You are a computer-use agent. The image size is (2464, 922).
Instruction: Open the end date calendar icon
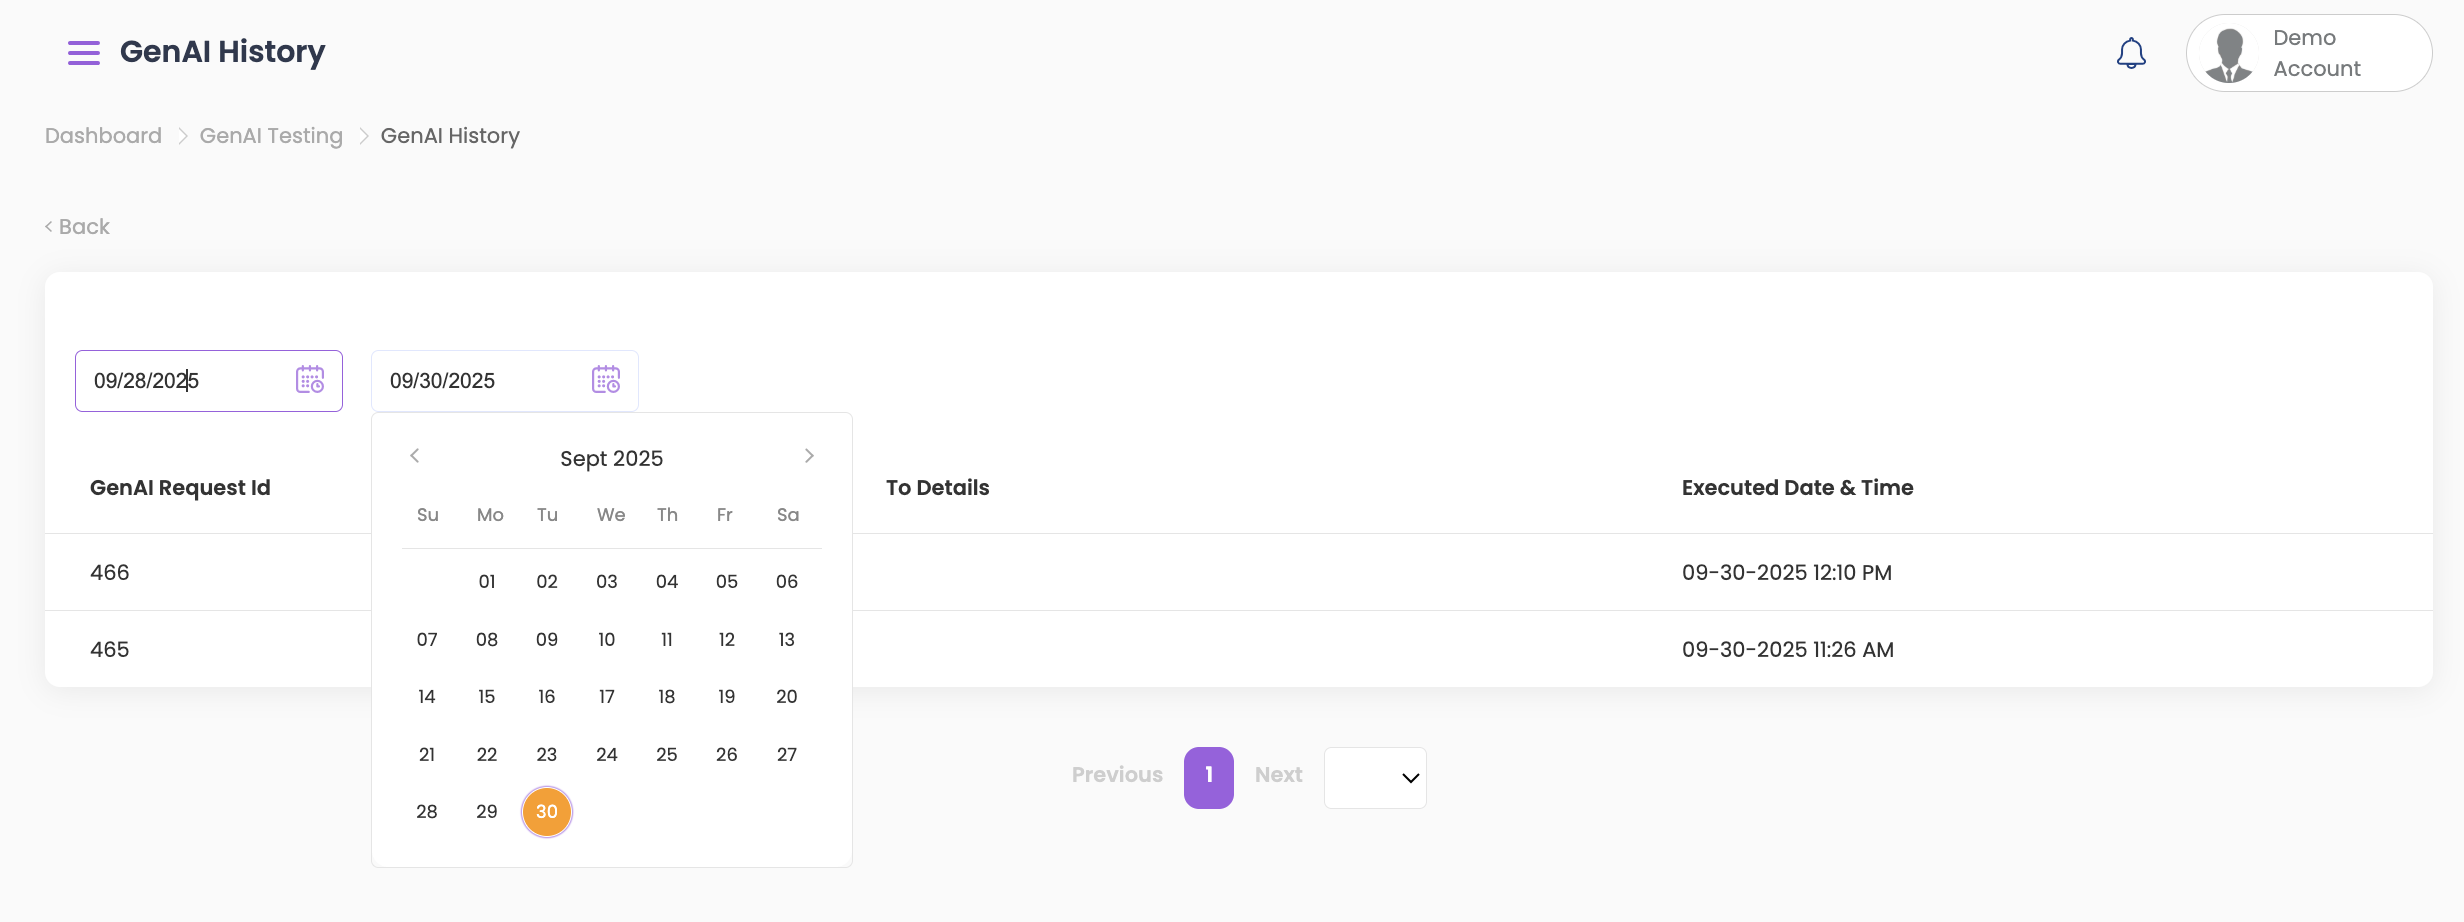pos(606,380)
